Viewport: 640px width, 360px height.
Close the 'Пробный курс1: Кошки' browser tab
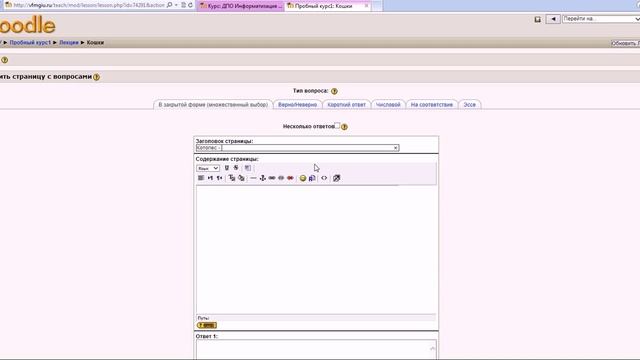[x=366, y=6]
